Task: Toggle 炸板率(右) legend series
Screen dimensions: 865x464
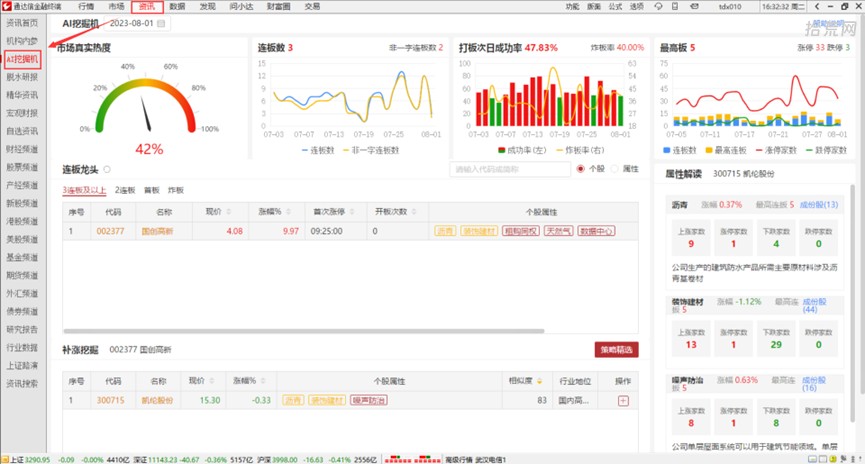Action: [x=580, y=150]
